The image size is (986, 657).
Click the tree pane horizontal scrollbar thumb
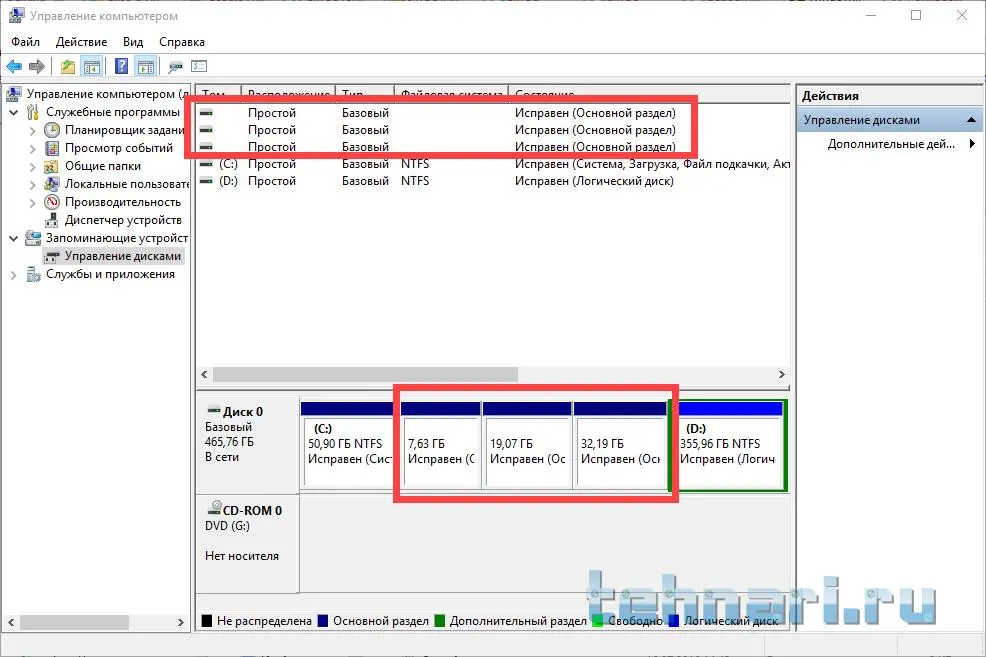pos(74,622)
